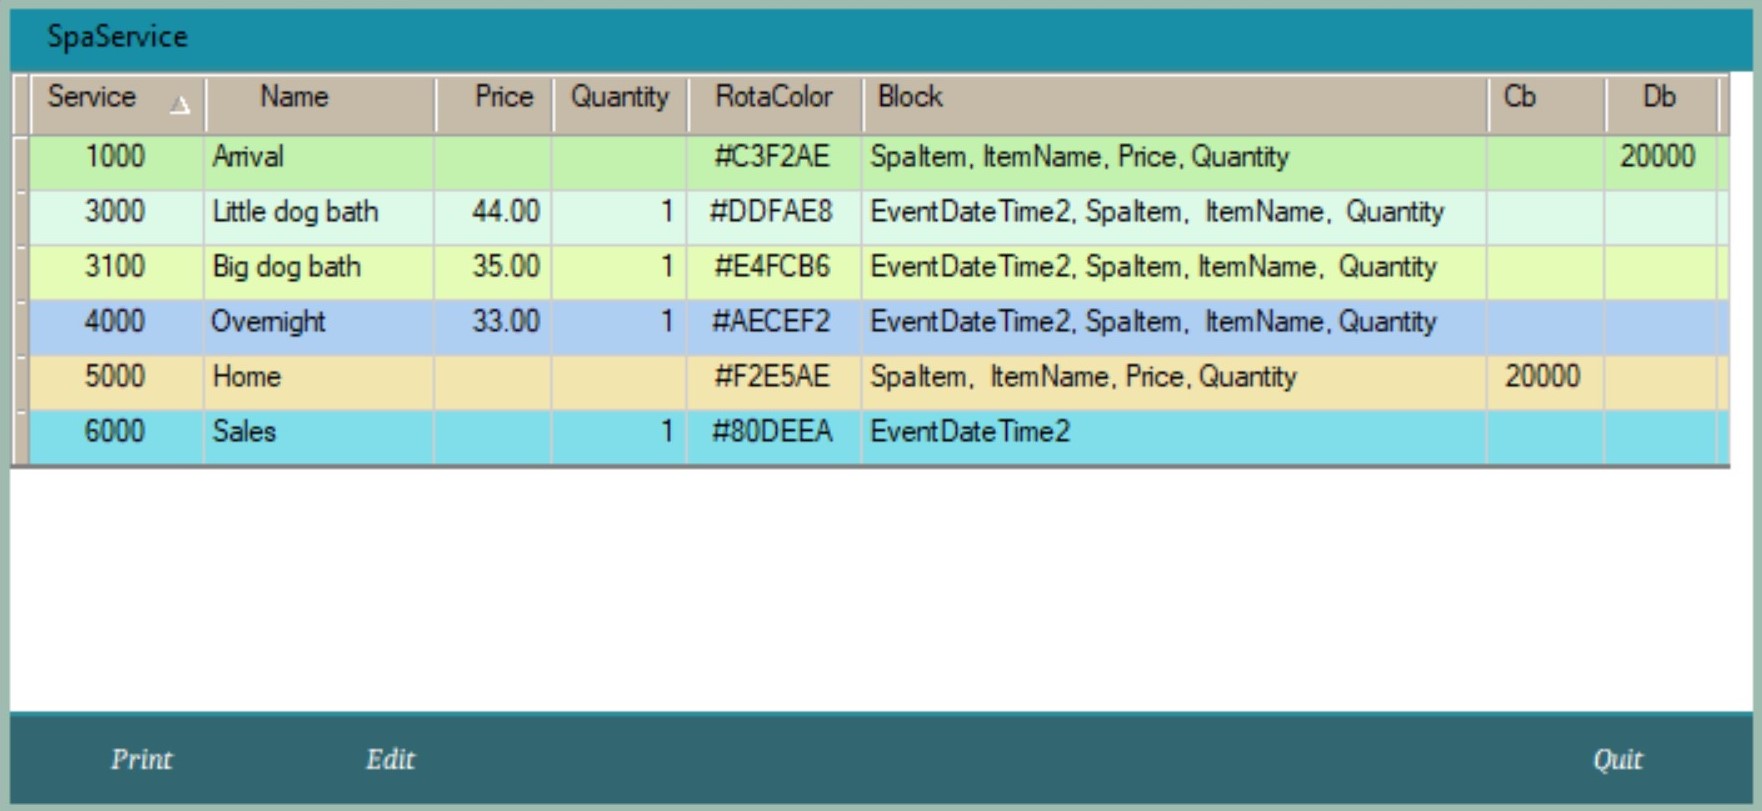1762x811 pixels.
Task: Click the Arrival row Db value 20000
Action: [x=1657, y=157]
